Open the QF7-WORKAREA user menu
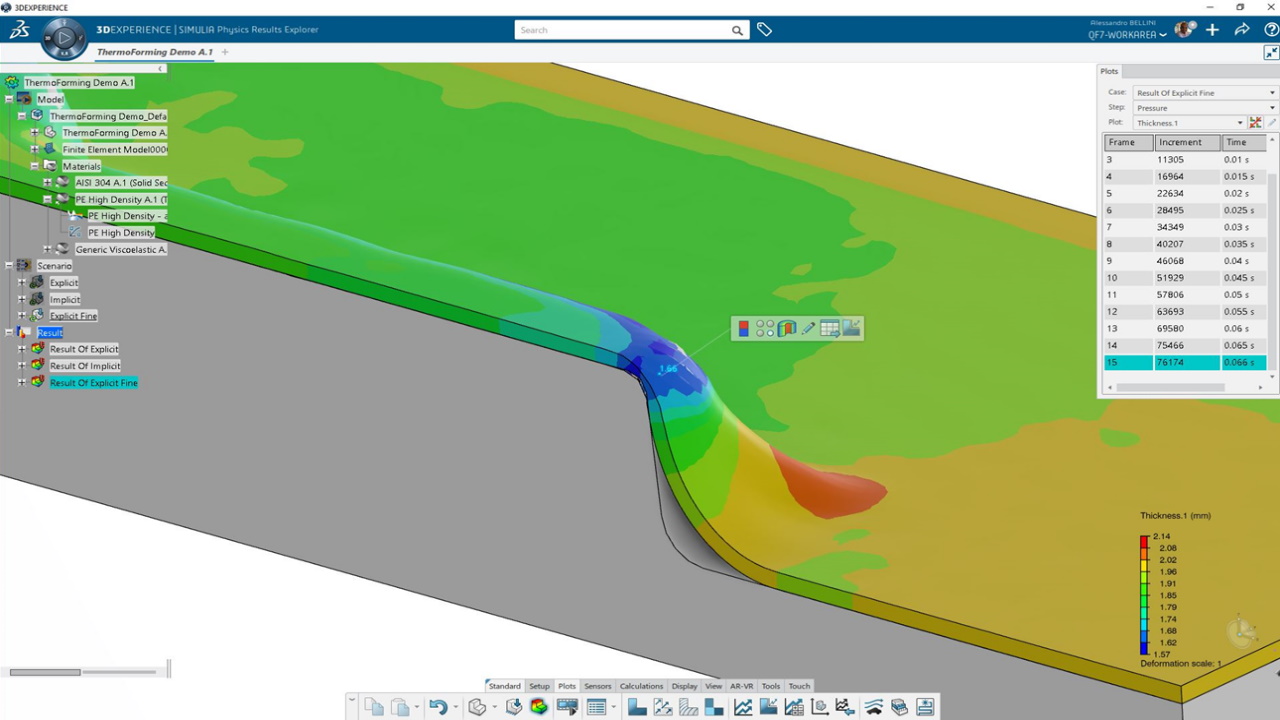This screenshot has height=720, width=1280. (x=1127, y=35)
